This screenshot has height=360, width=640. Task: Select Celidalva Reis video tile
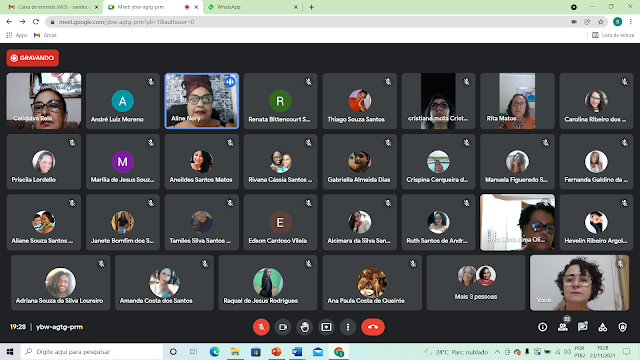coord(44,101)
